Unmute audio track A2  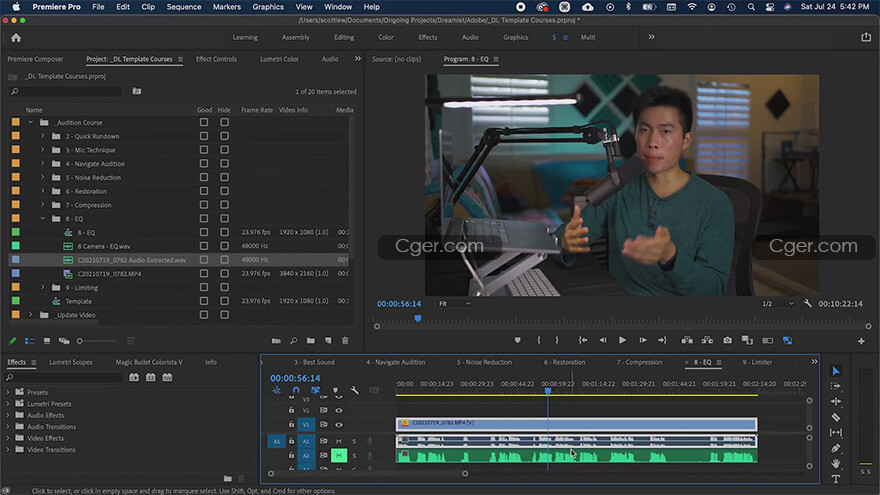coord(338,455)
